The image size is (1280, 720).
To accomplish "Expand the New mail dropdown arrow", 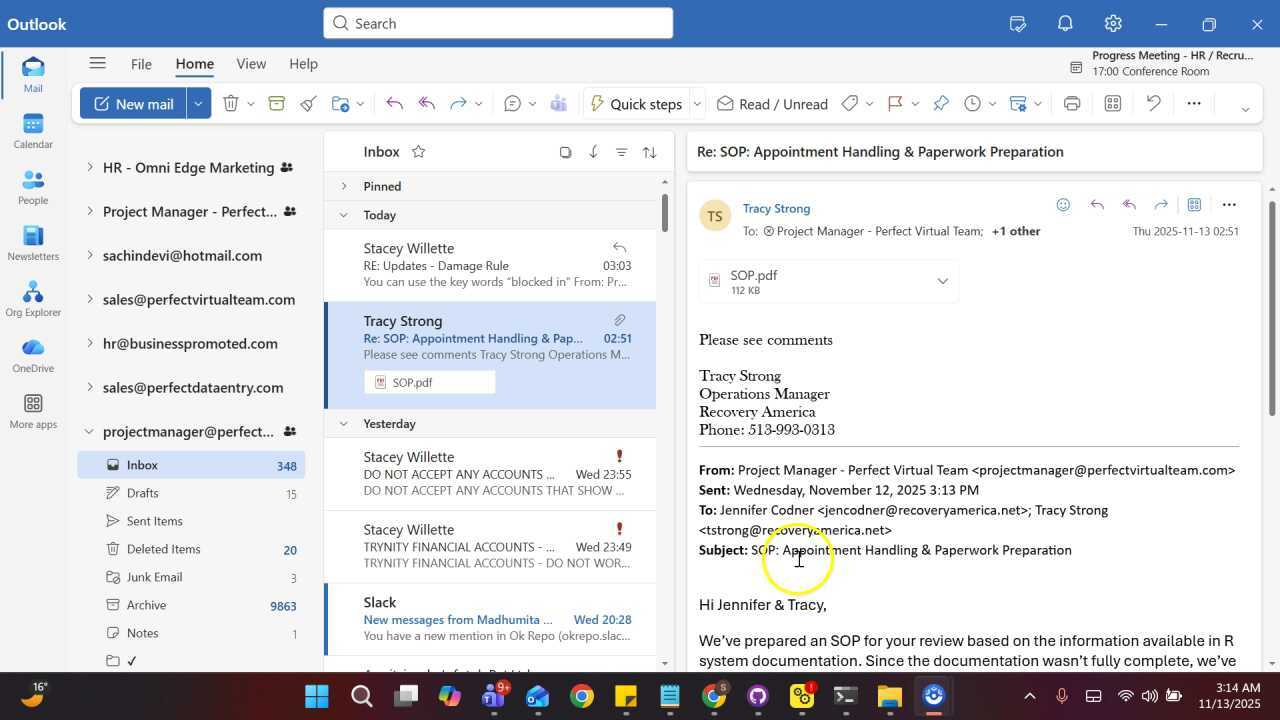I will click(x=199, y=104).
